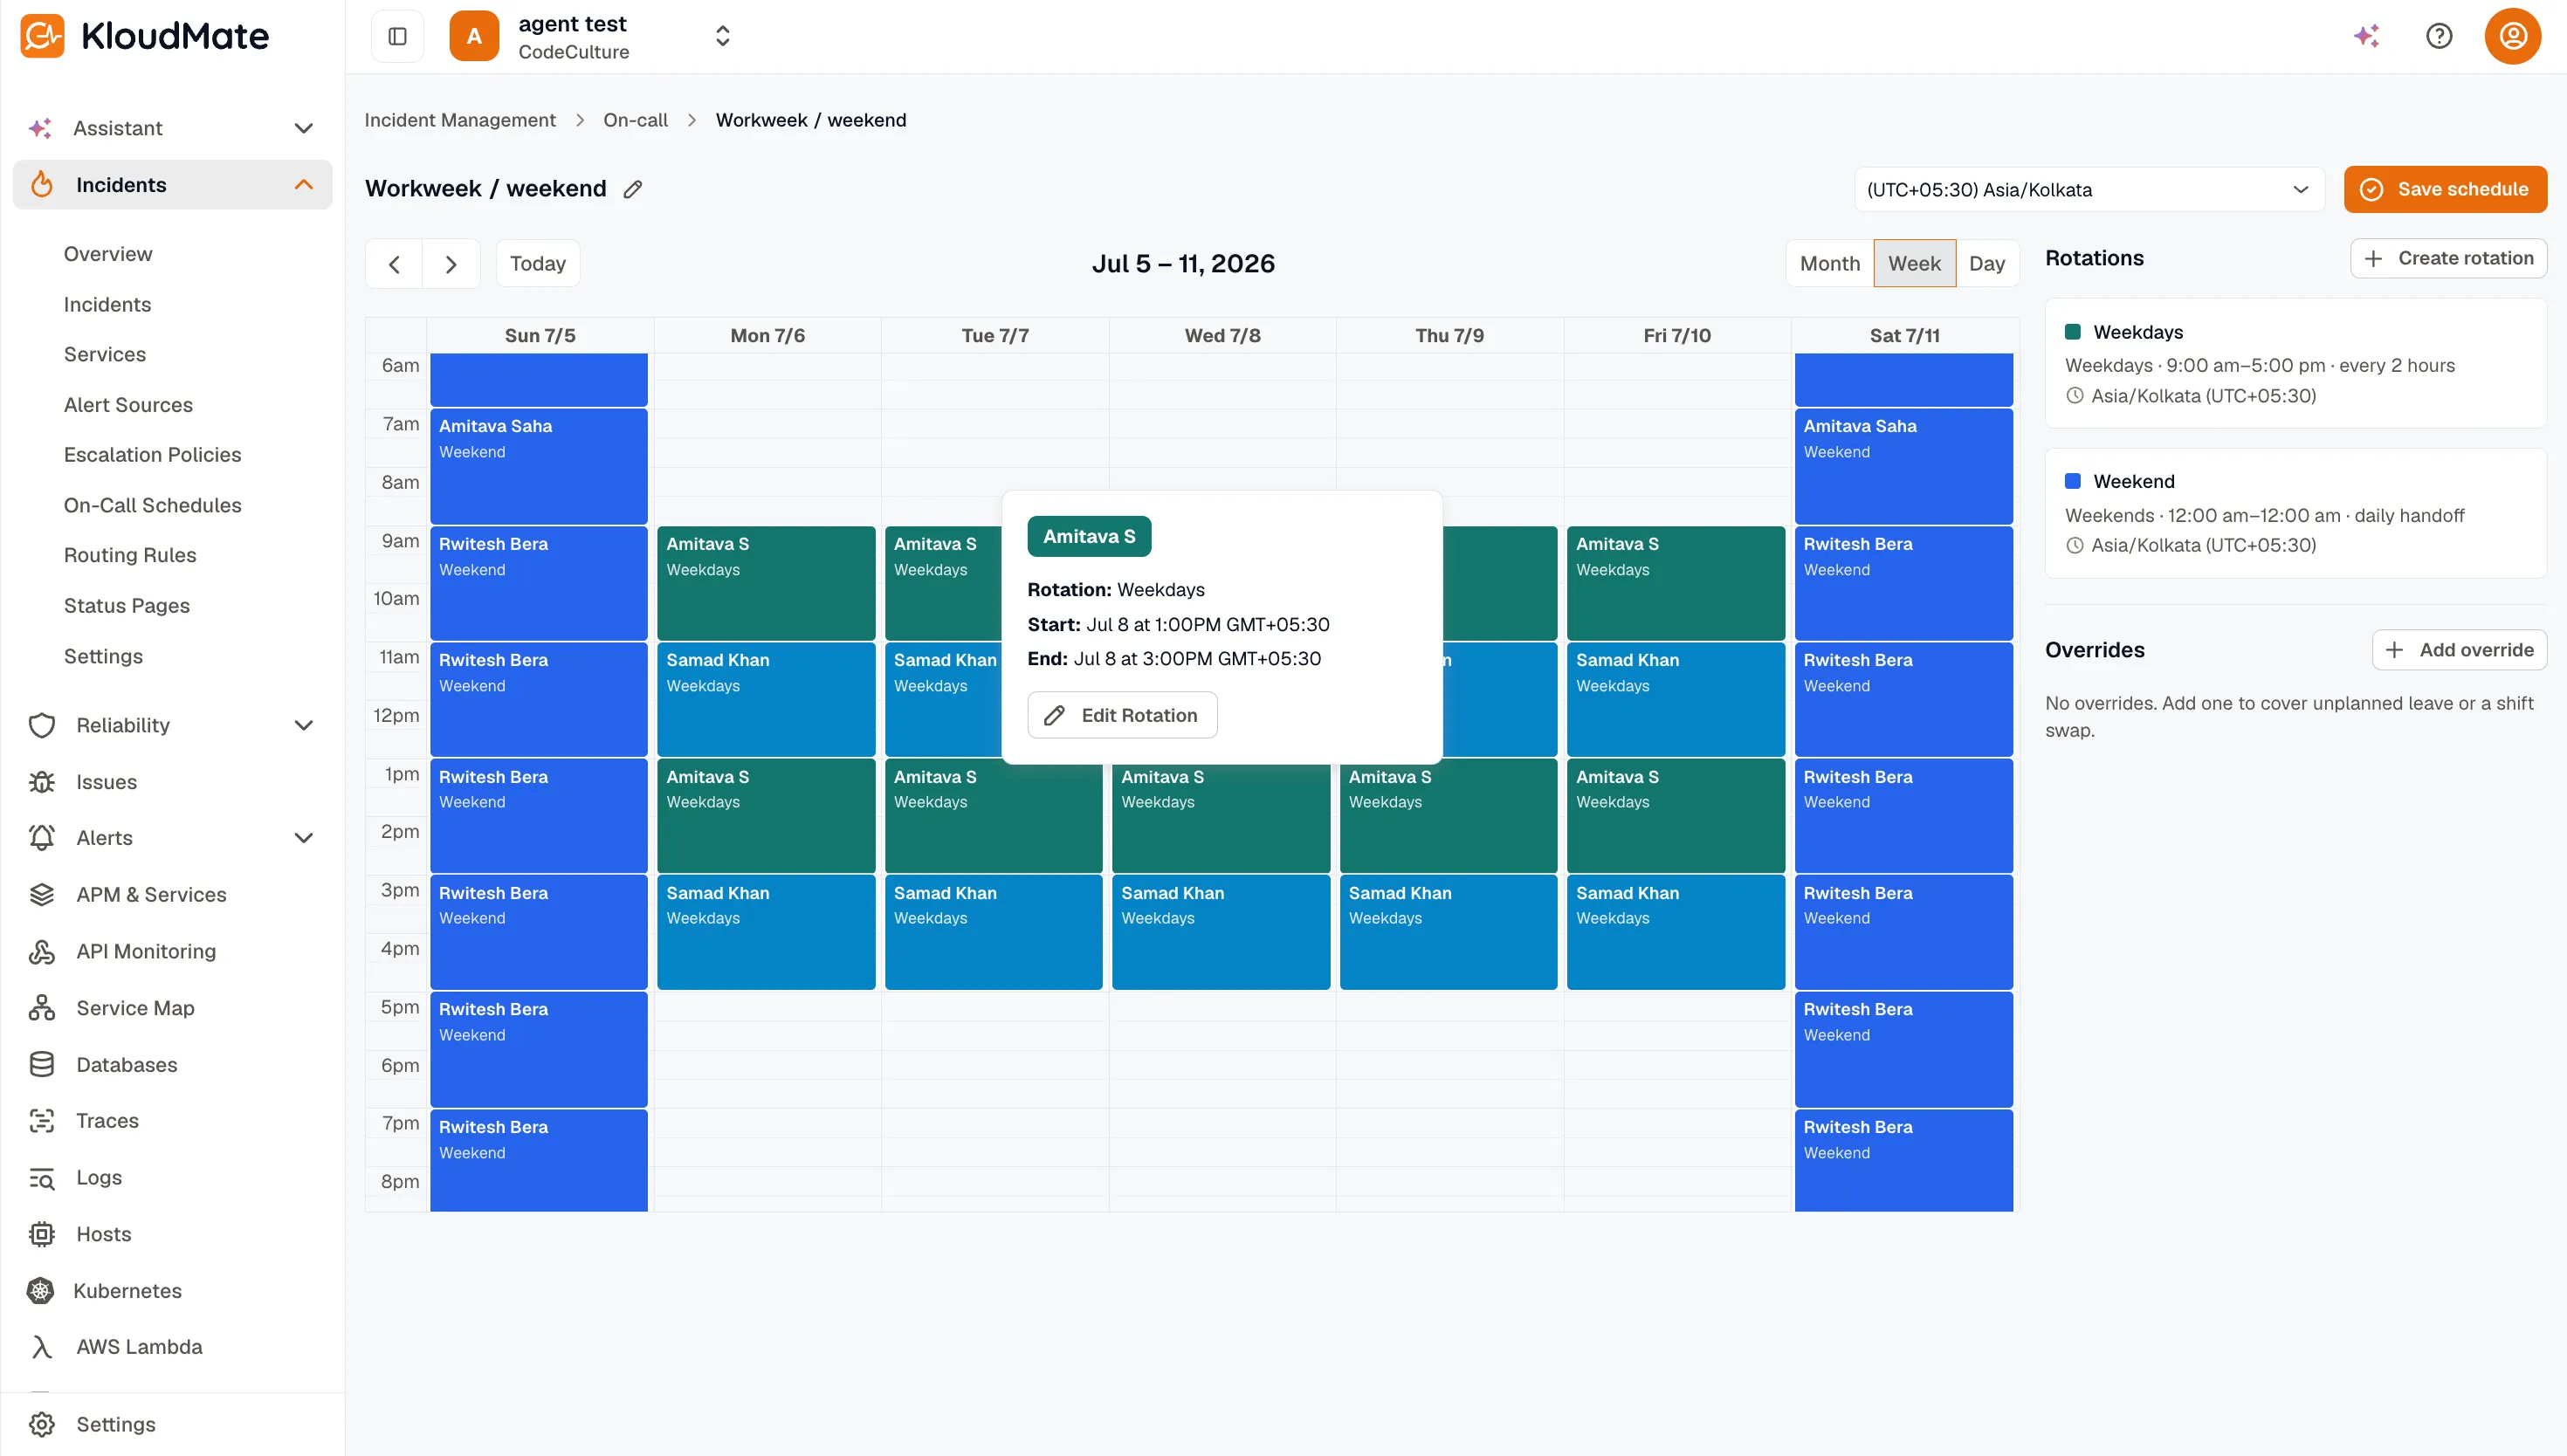This screenshot has height=1456, width=2567.
Task: Click the blue Weekend rotation color swatch
Action: (x=2073, y=481)
